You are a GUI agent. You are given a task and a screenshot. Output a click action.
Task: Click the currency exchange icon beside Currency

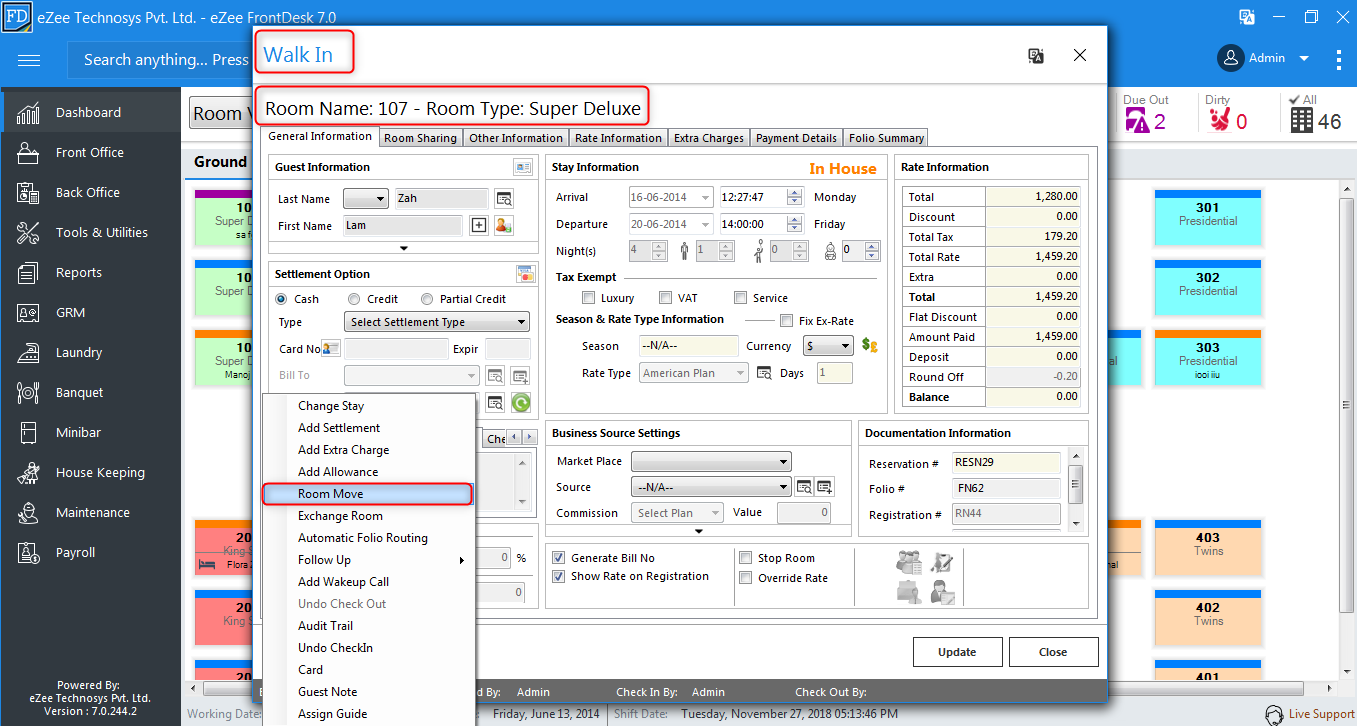click(x=869, y=346)
